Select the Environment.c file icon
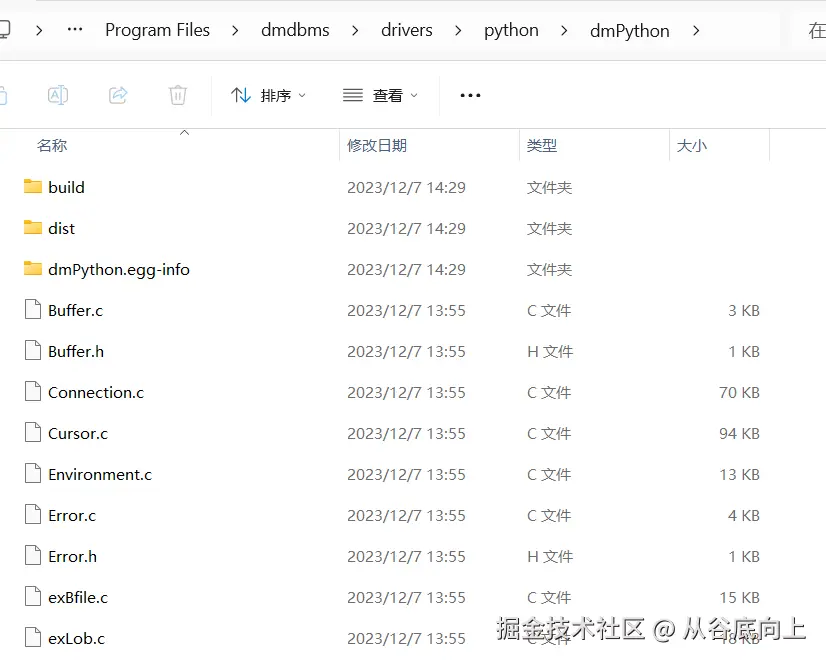This screenshot has width=826, height=662. coord(33,474)
